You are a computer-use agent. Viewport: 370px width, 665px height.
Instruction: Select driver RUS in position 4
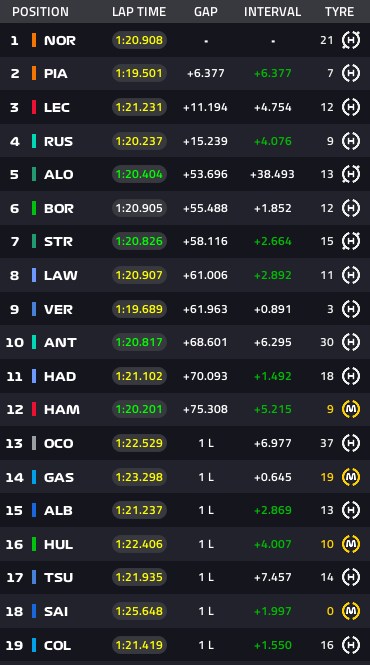click(59, 141)
